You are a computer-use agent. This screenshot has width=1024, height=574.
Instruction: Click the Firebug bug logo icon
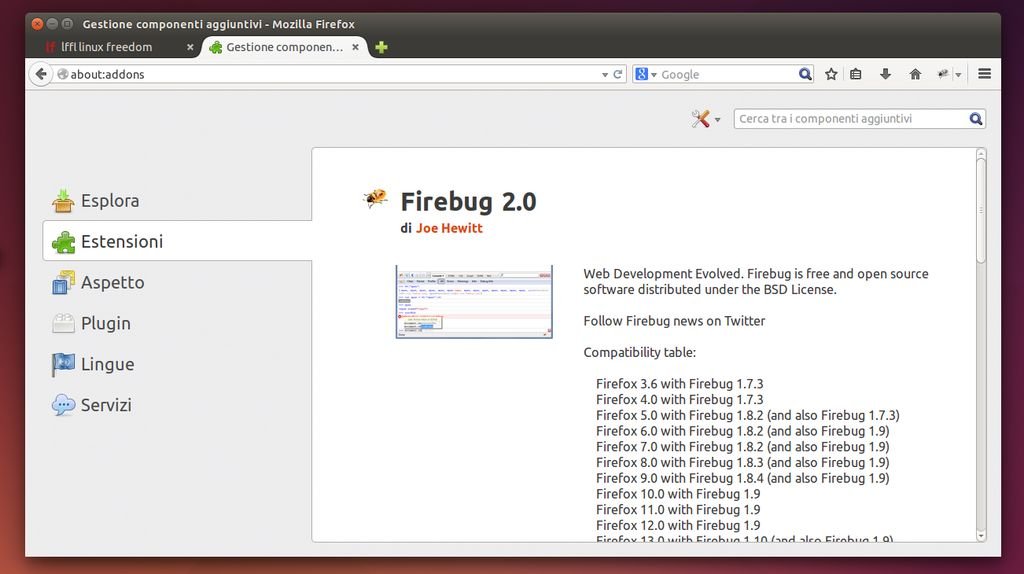(375, 198)
